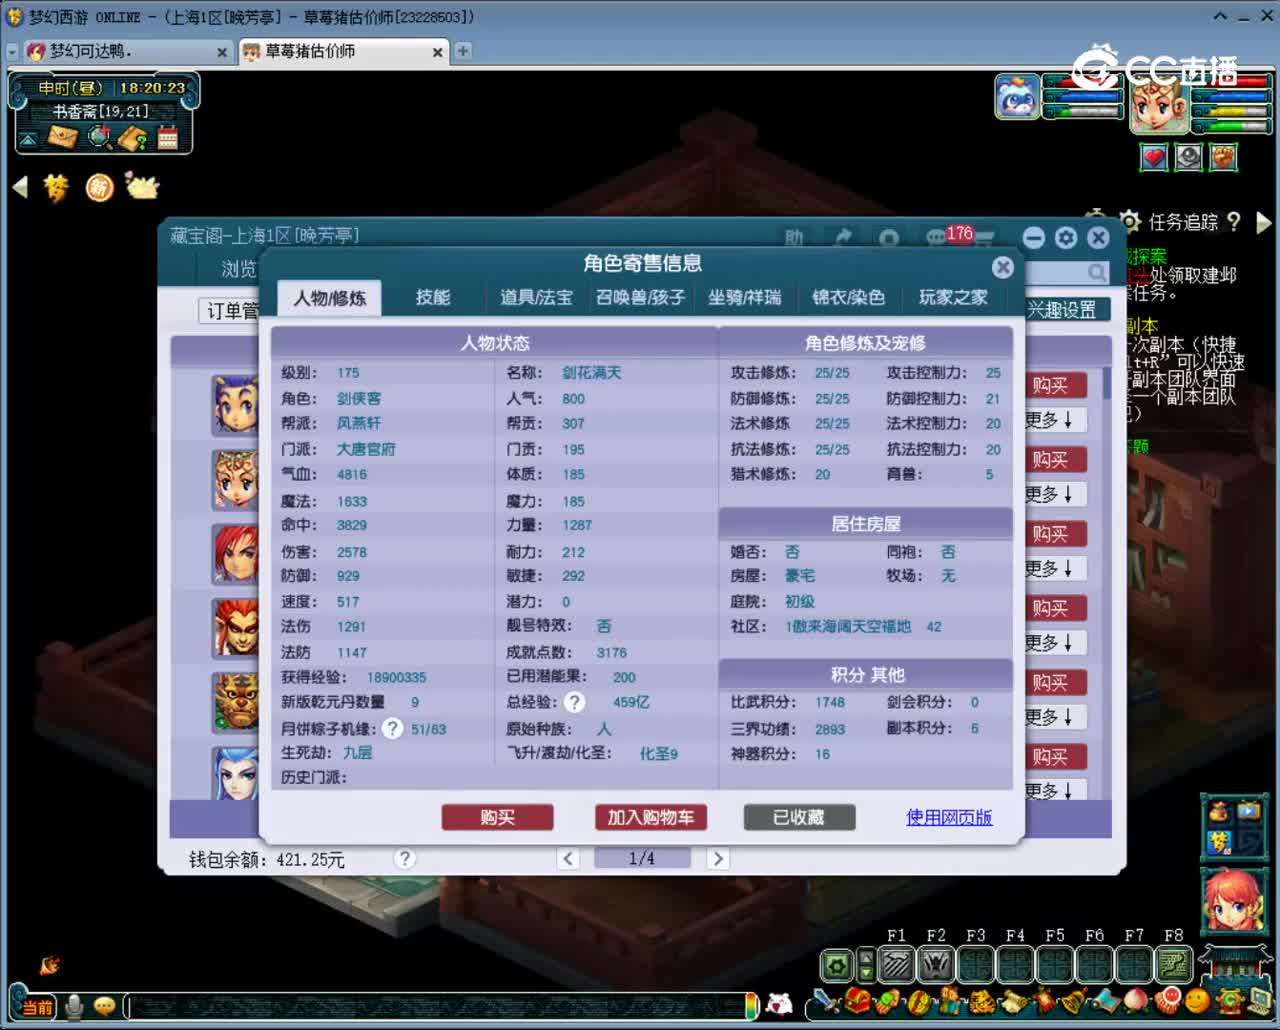Click the peach icon in bottom bar
The image size is (1280, 1030).
click(1137, 1001)
